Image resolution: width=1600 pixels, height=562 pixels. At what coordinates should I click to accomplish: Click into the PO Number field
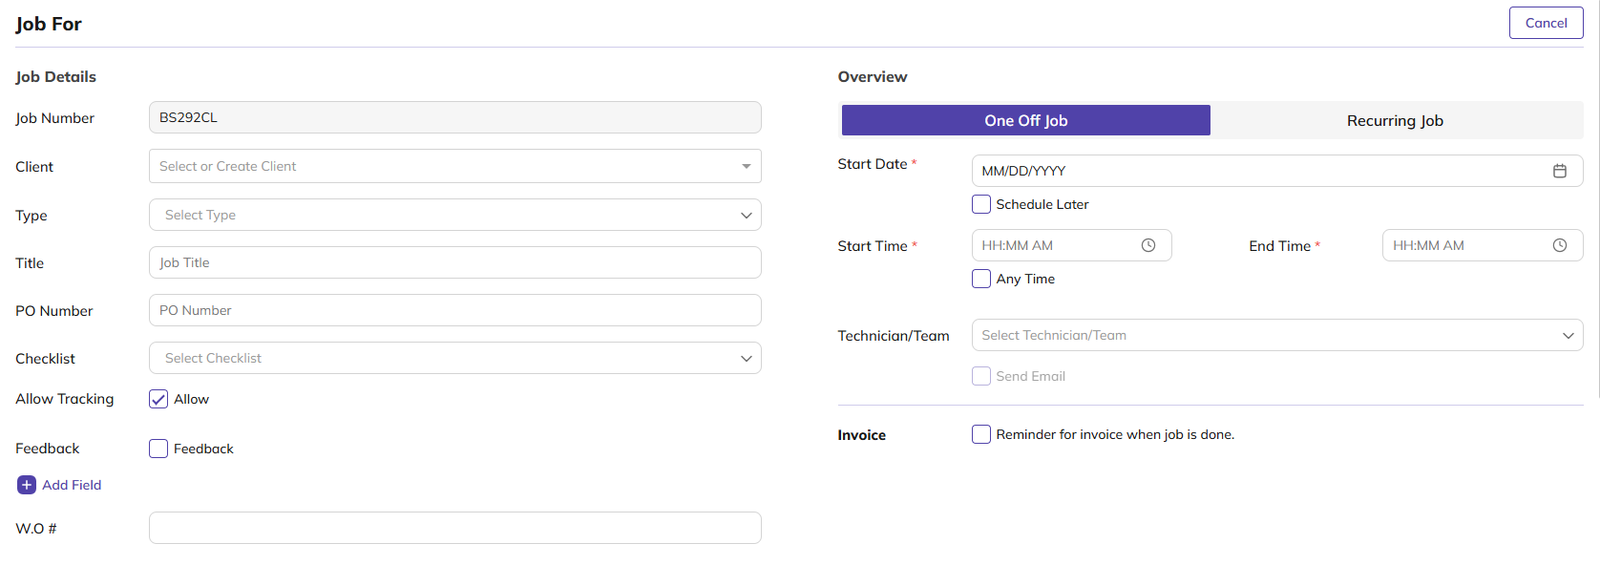(x=454, y=310)
